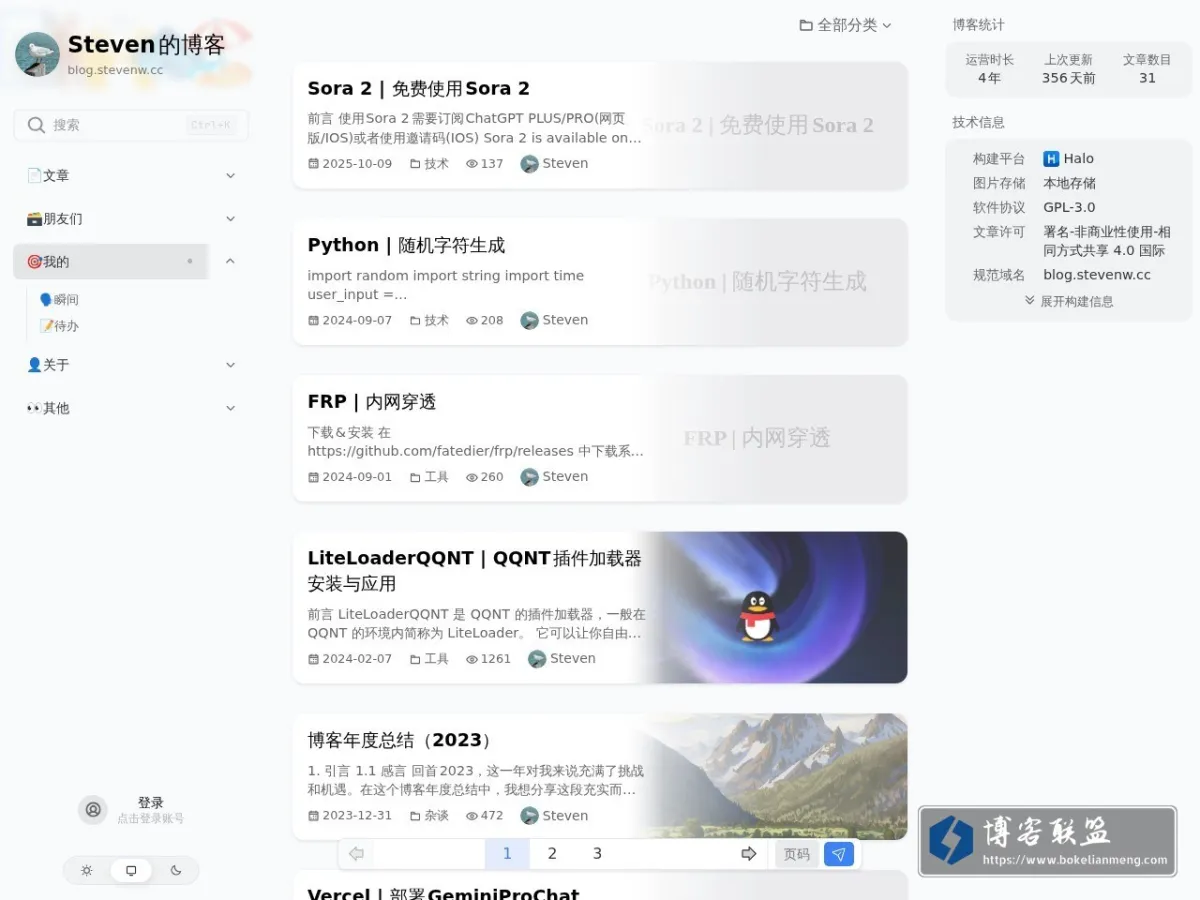Click the GPL-3.0 license text

tap(1069, 208)
